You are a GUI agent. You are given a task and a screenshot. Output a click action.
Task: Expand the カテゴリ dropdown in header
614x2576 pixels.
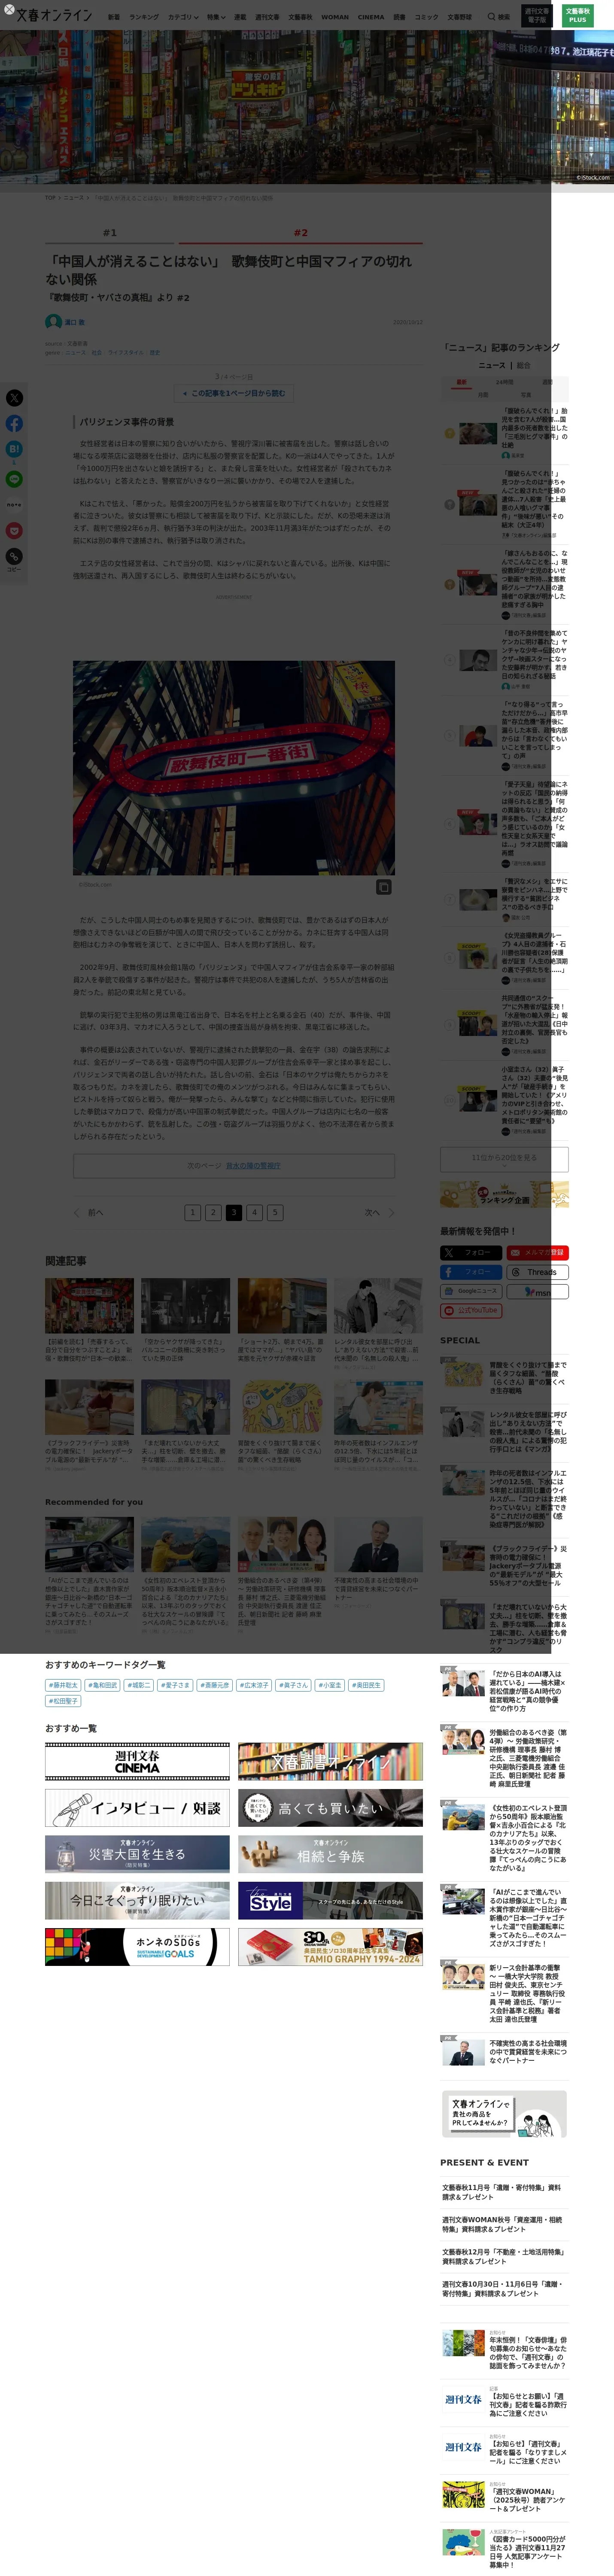pyautogui.click(x=182, y=17)
